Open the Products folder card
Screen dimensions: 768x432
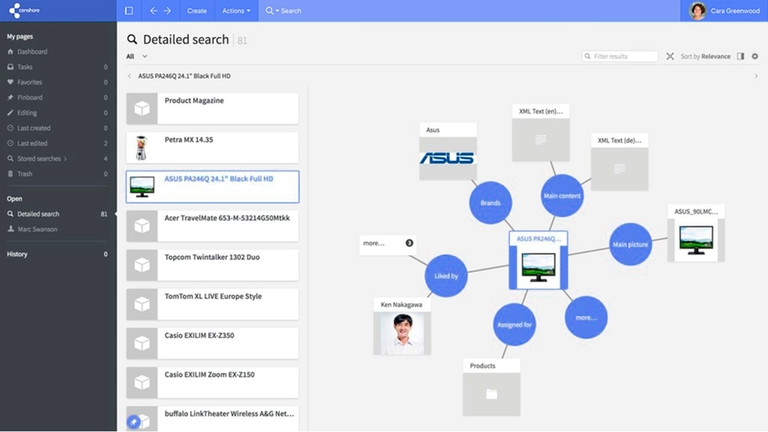coord(491,387)
